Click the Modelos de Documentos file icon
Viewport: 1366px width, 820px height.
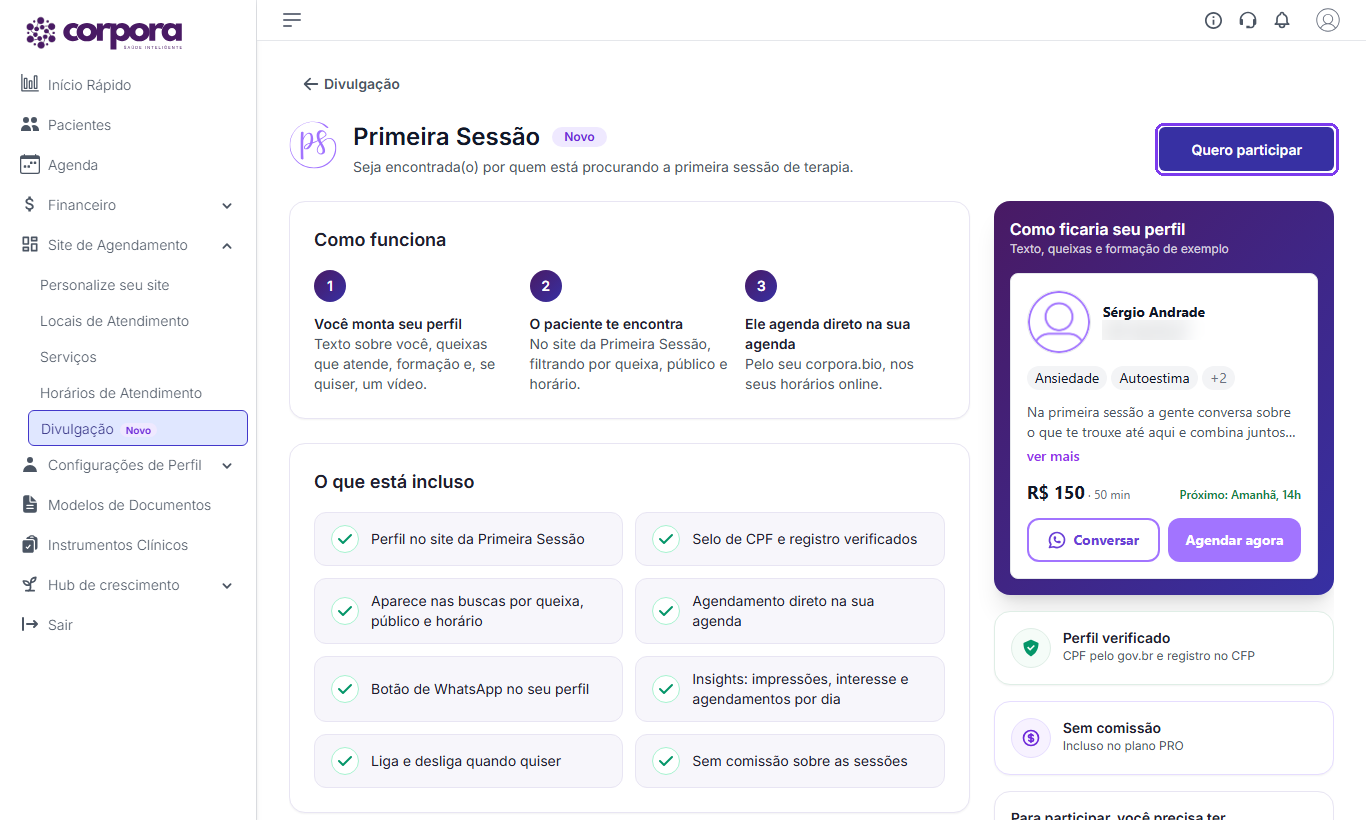30,504
